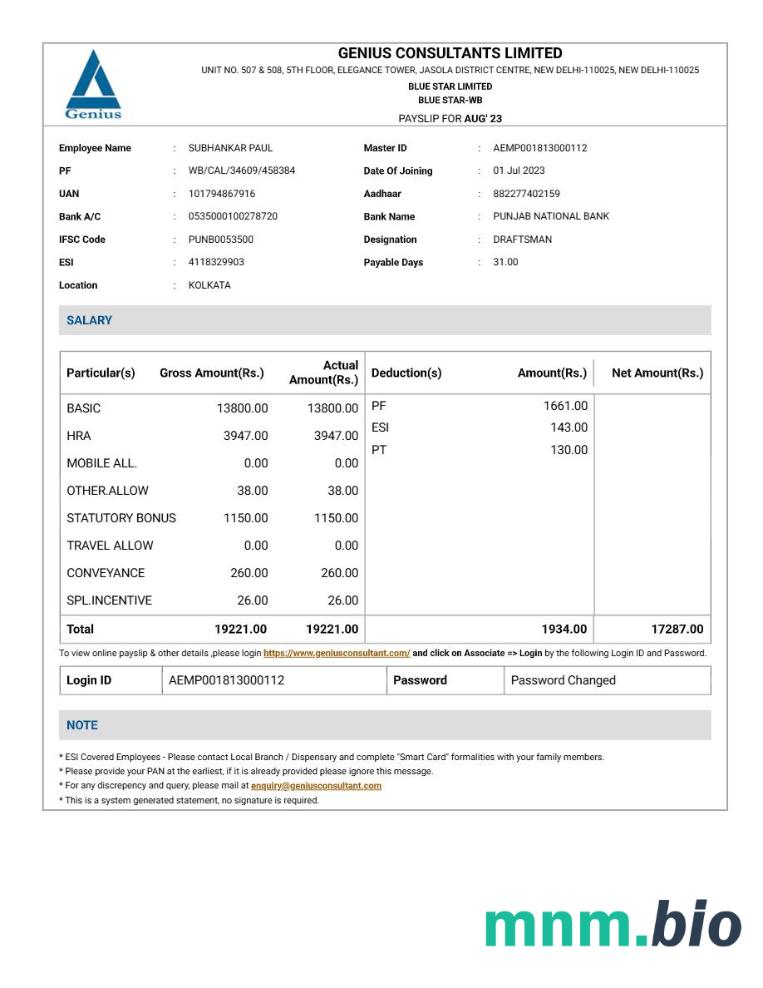This screenshot has width=763, height=988.
Task: Click the Net Amount total 17287.00
Action: [x=676, y=630]
